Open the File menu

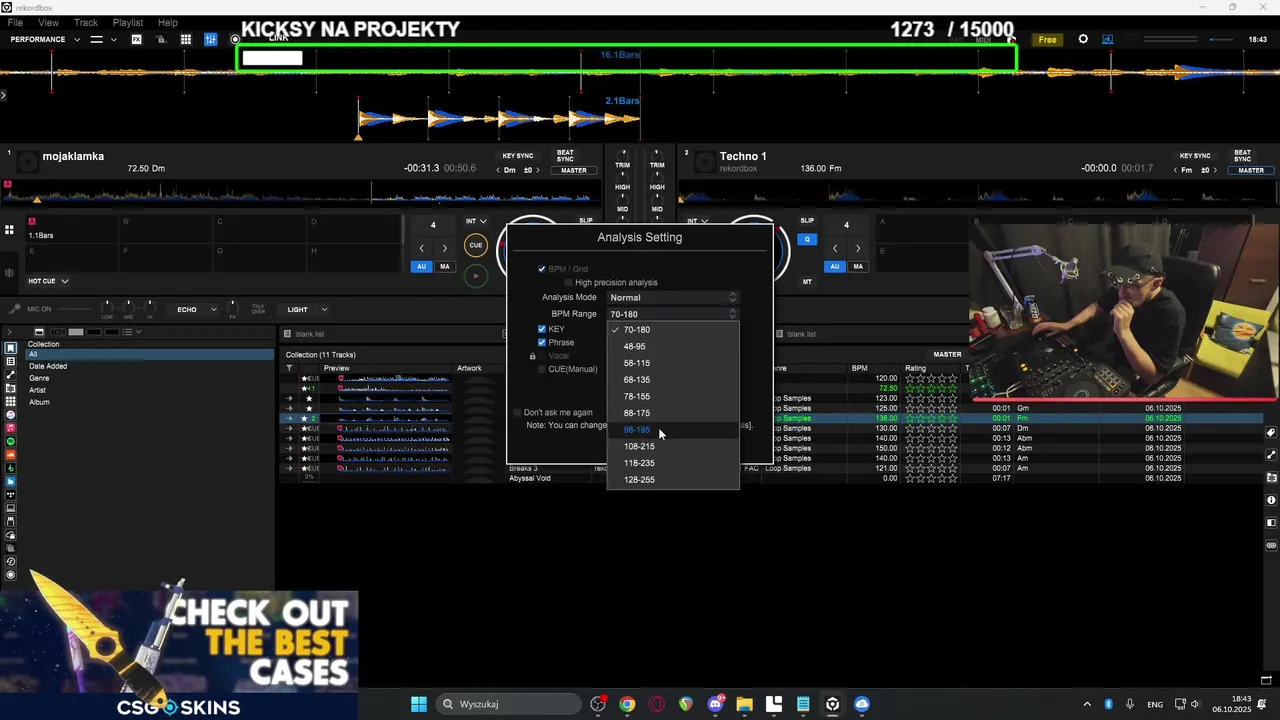[x=15, y=22]
